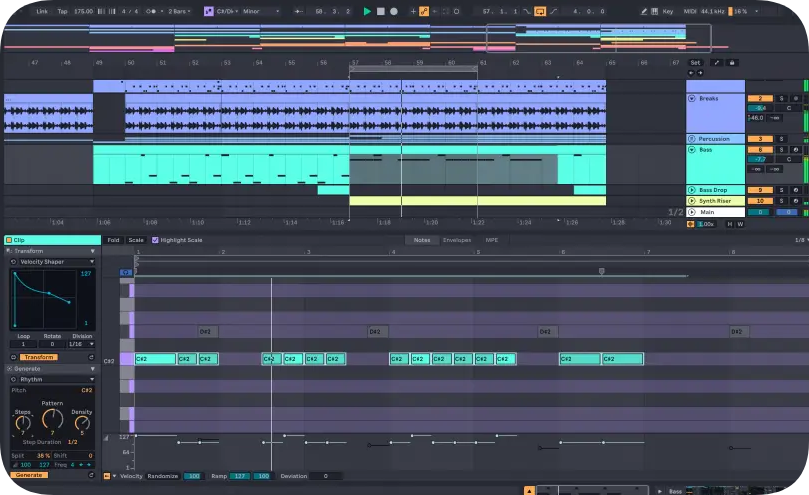Image resolution: width=809 pixels, height=495 pixels.
Task: Toggle the Link sync button
Action: click(x=42, y=11)
